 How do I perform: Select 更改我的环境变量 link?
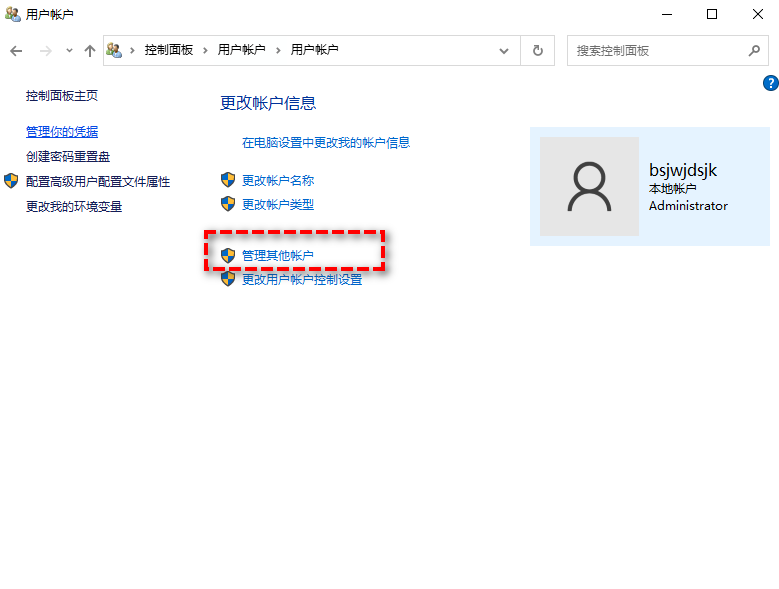74,207
